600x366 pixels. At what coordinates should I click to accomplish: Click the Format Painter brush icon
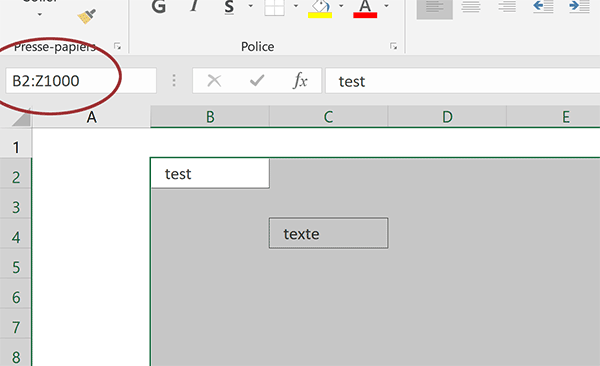click(x=86, y=16)
